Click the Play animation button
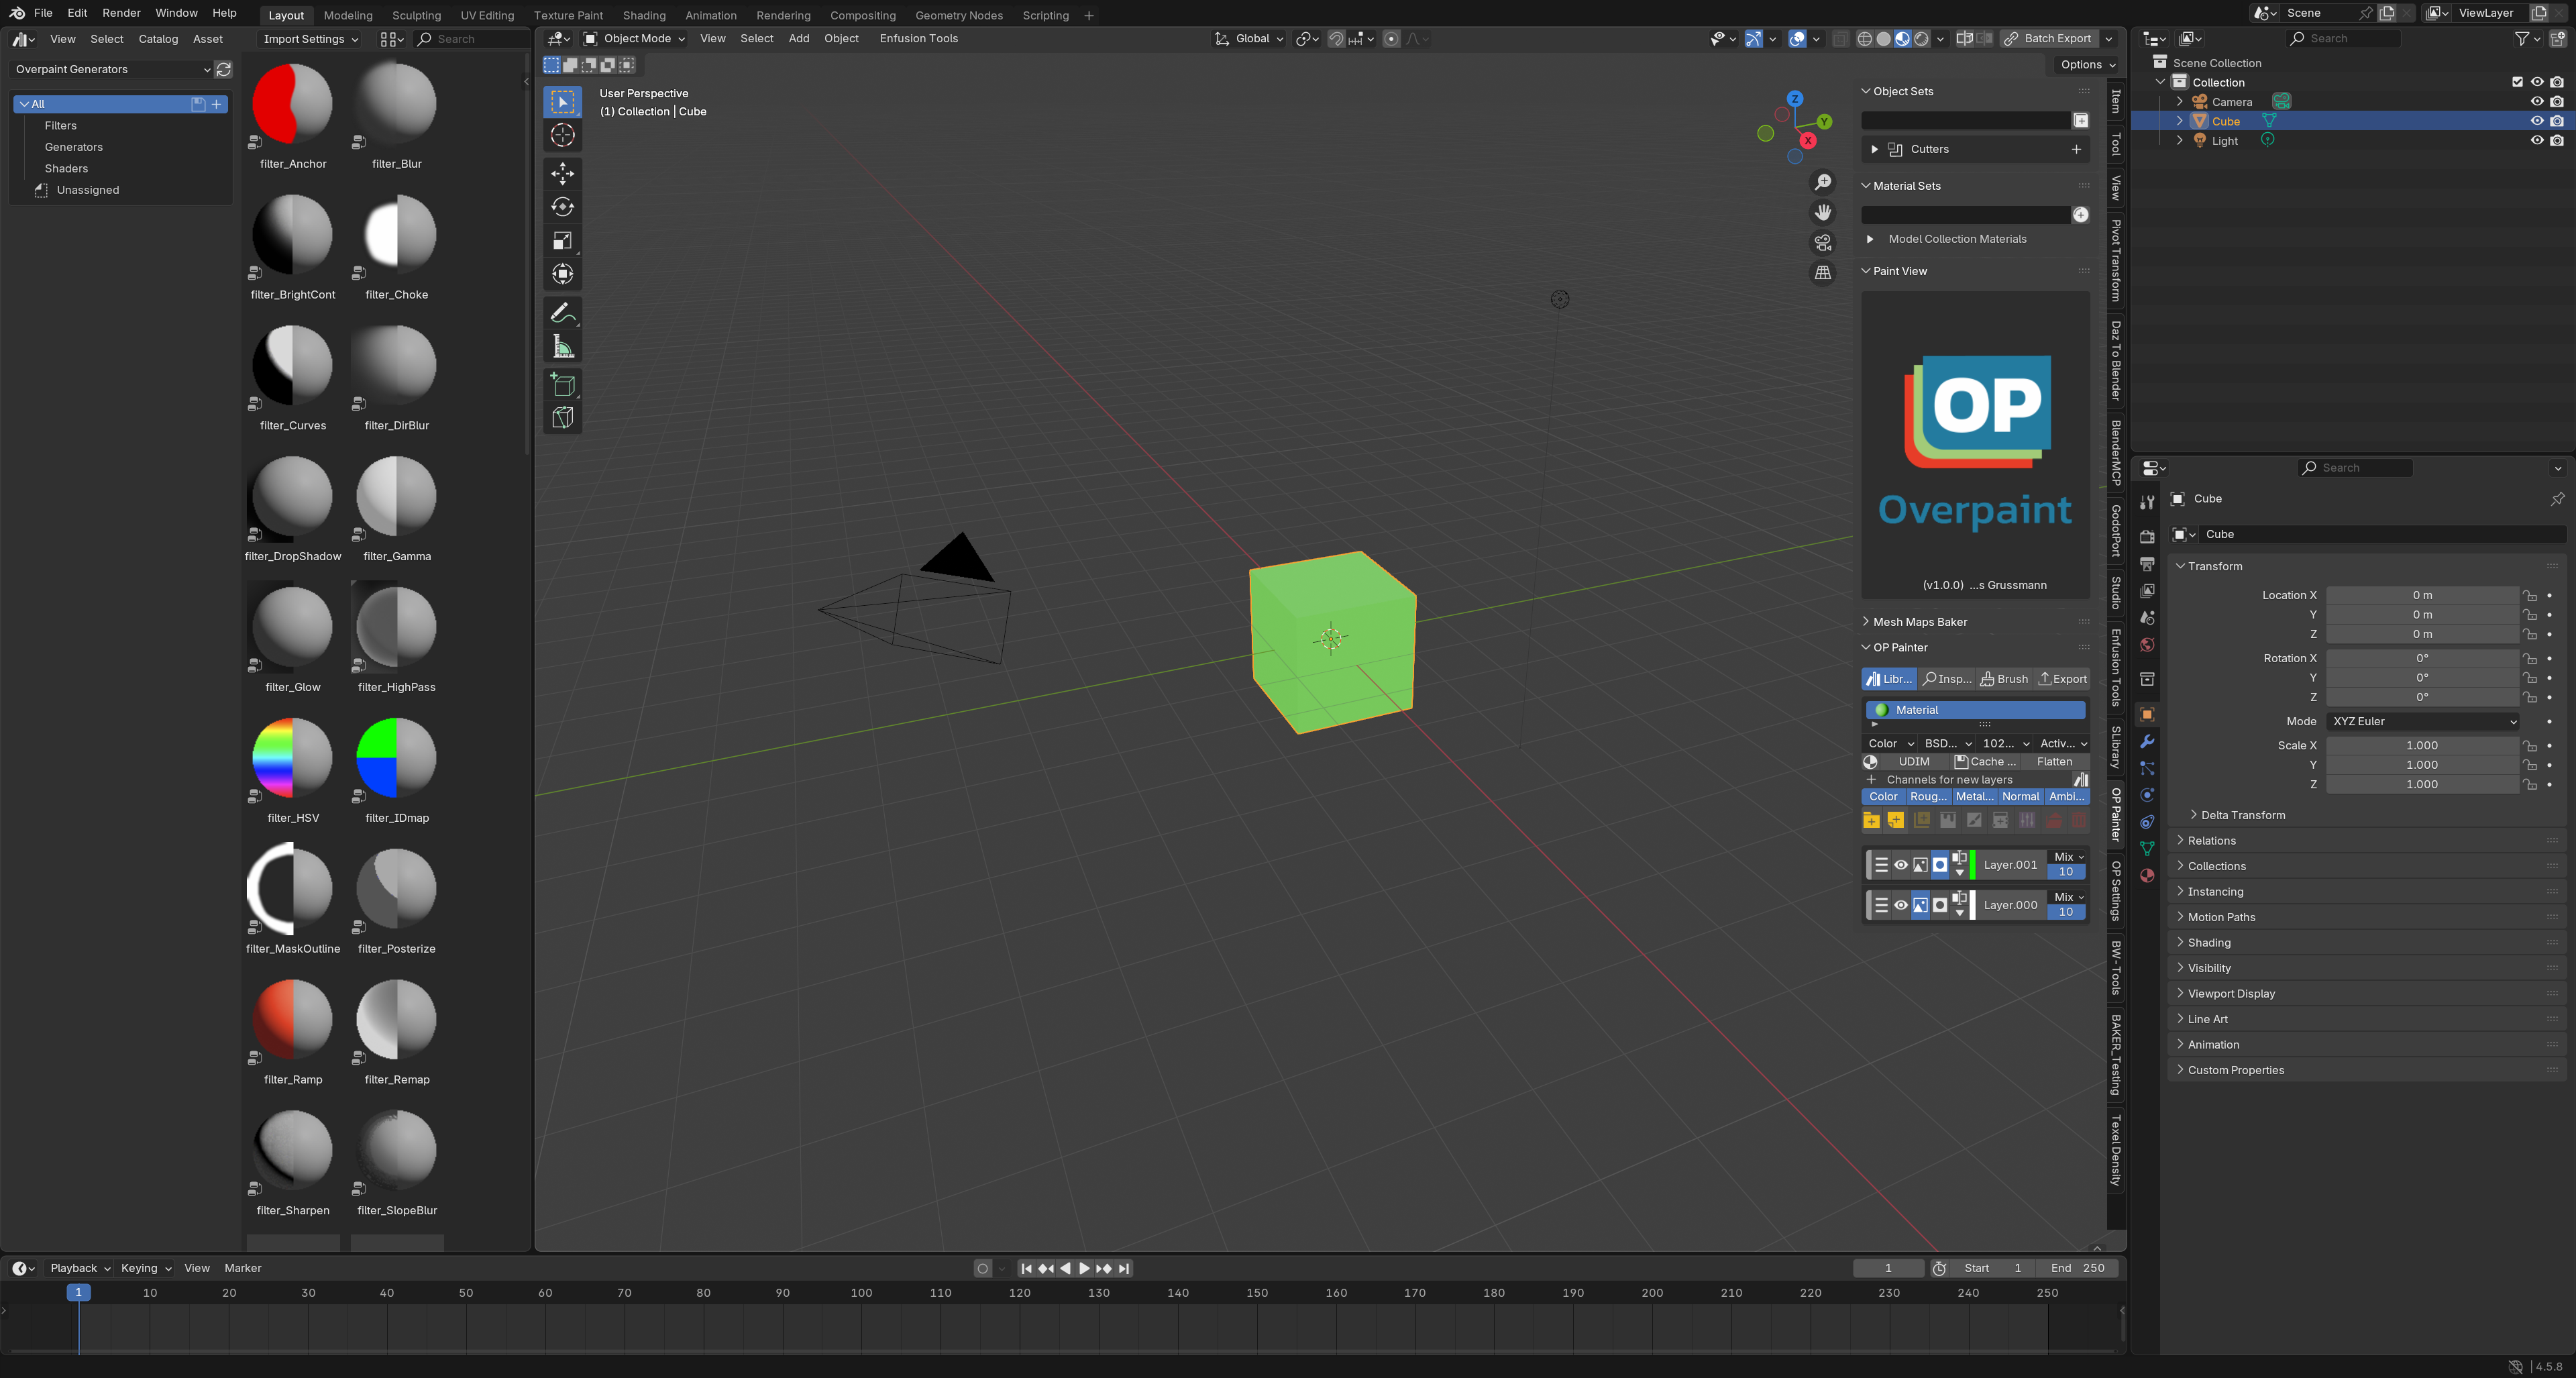Image resolution: width=2576 pixels, height=1378 pixels. pos(1084,1268)
